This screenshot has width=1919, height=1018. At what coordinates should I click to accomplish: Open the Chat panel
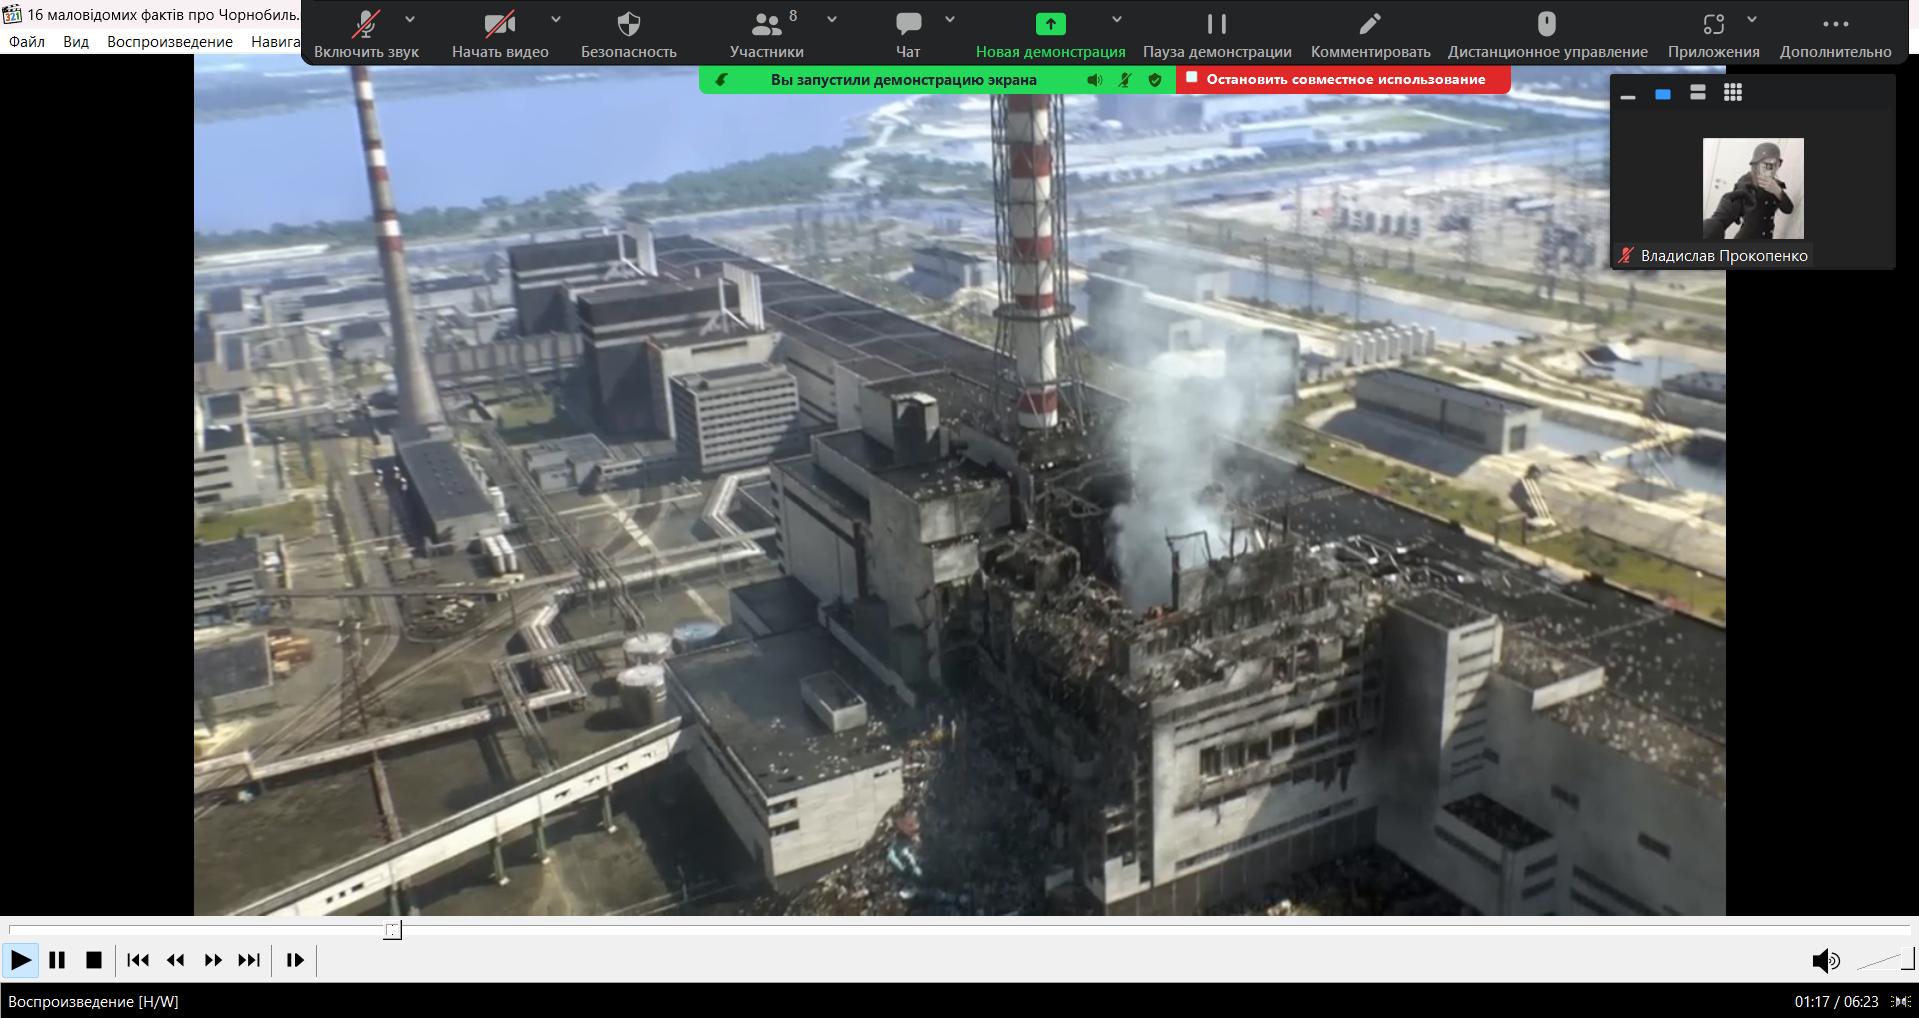tap(908, 25)
